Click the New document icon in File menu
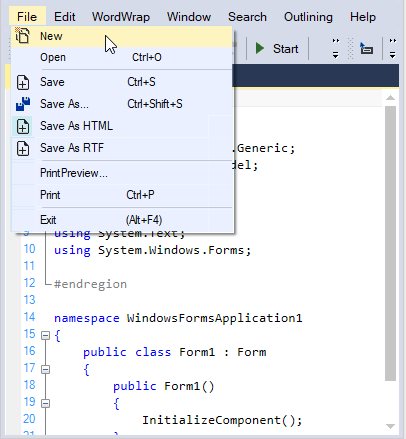 point(22,35)
